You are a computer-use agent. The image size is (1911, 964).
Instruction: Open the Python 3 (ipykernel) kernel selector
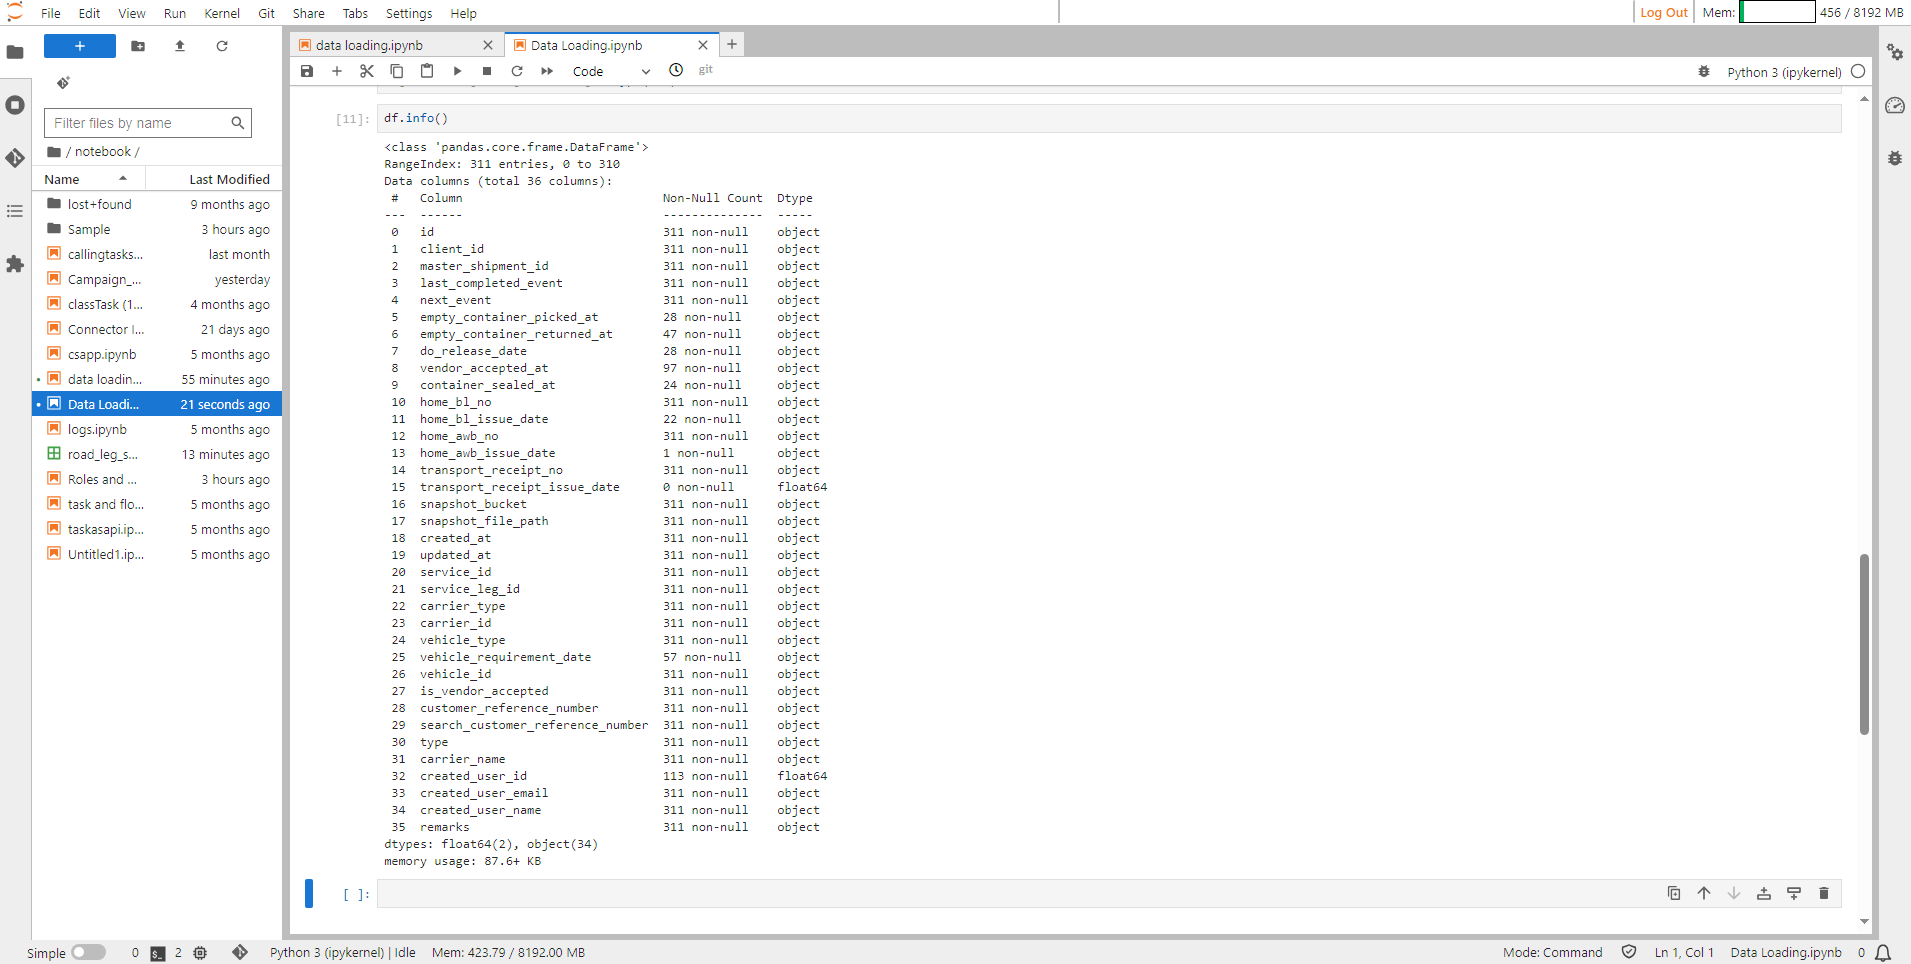[x=1783, y=71]
